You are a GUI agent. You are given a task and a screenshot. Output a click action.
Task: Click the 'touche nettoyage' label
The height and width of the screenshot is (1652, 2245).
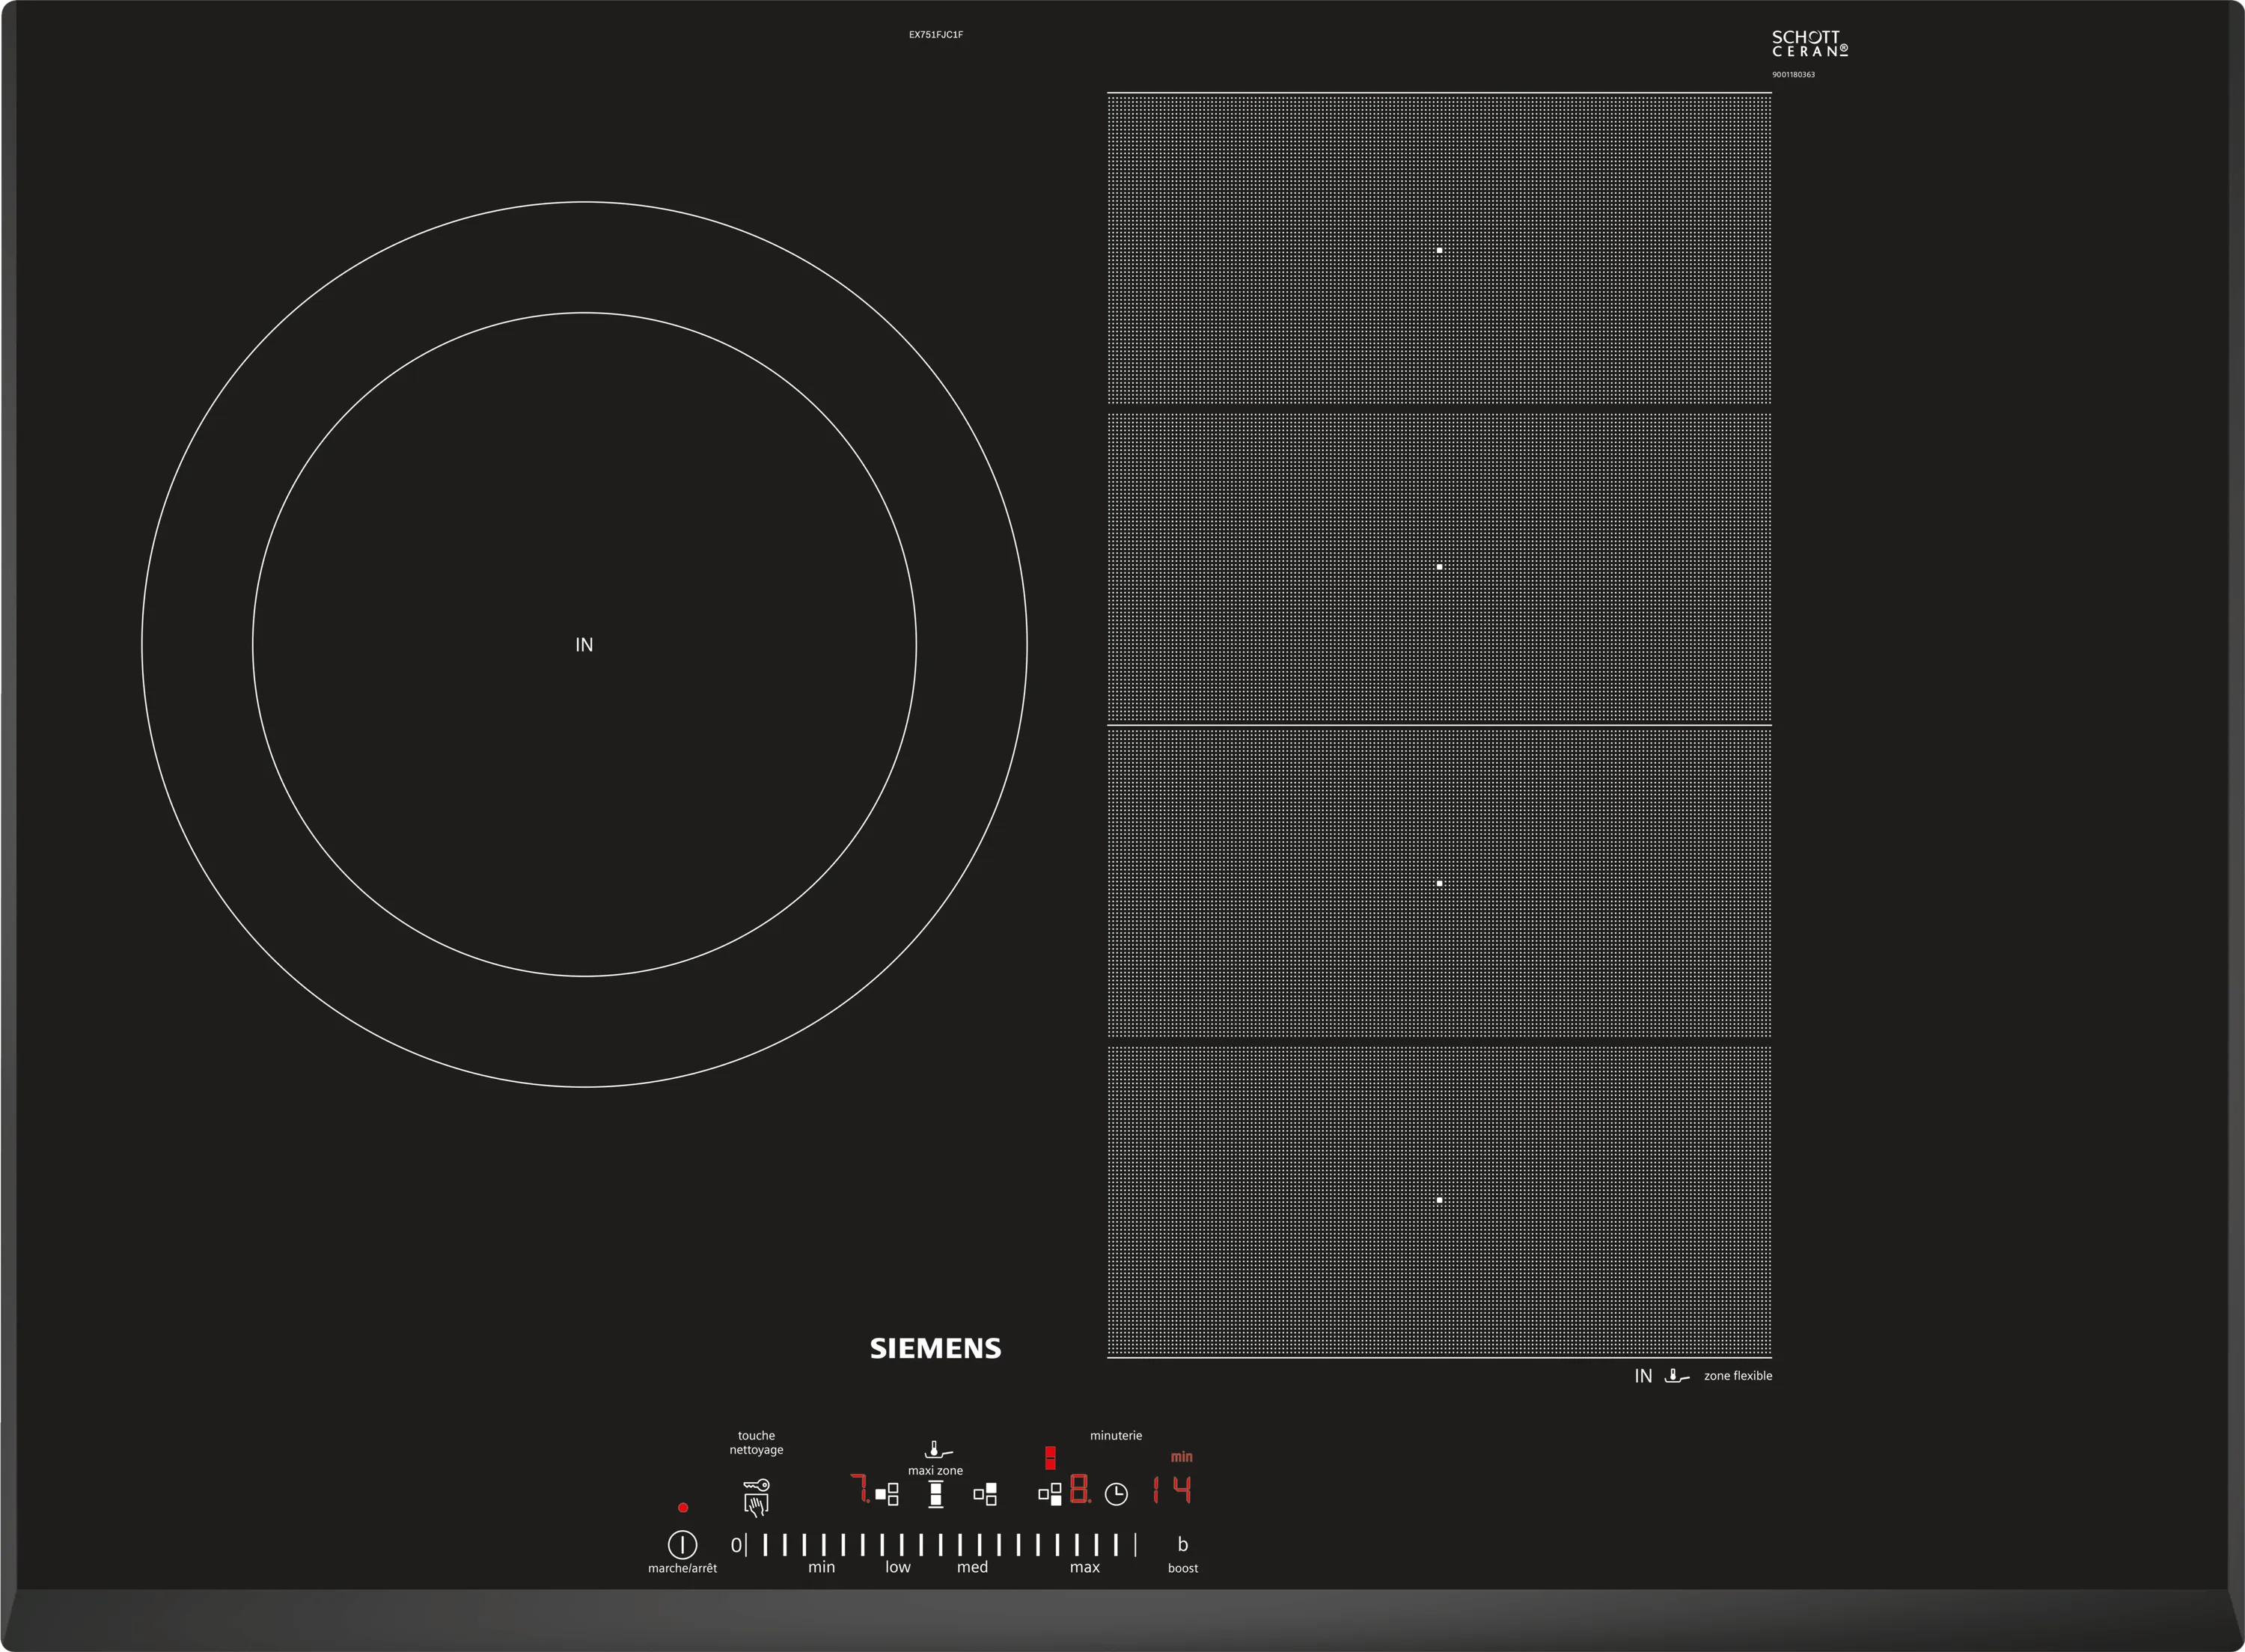click(x=756, y=1442)
